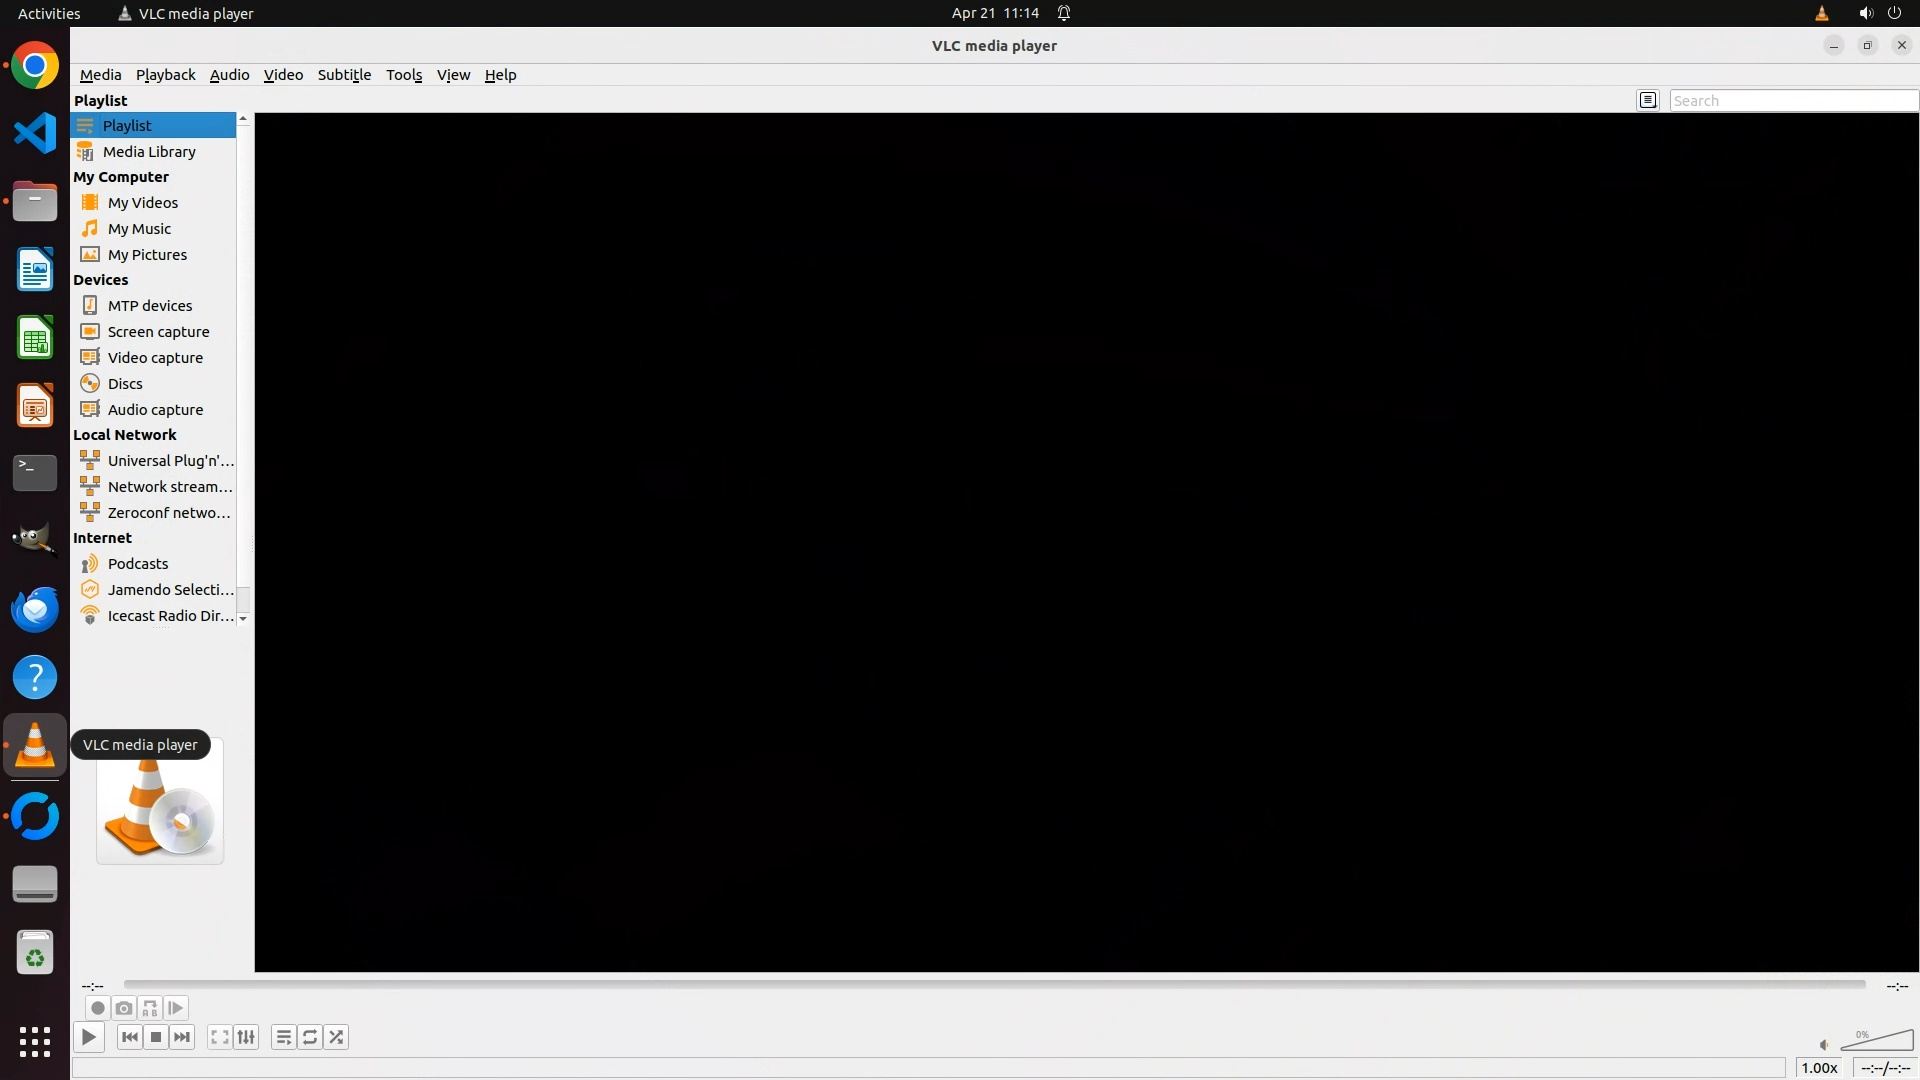Viewport: 1920px width, 1080px height.
Task: Skip to next media track
Action: [x=182, y=1037]
